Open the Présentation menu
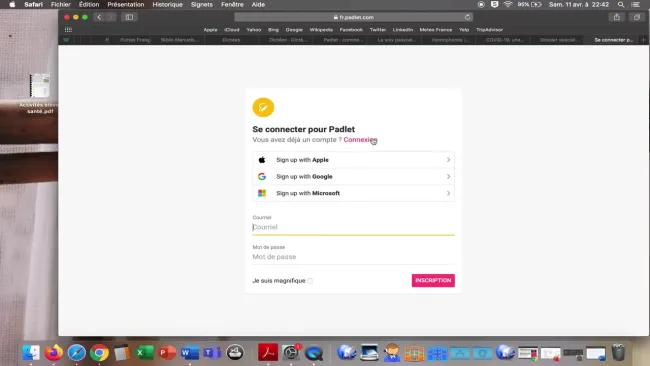 coord(126,5)
